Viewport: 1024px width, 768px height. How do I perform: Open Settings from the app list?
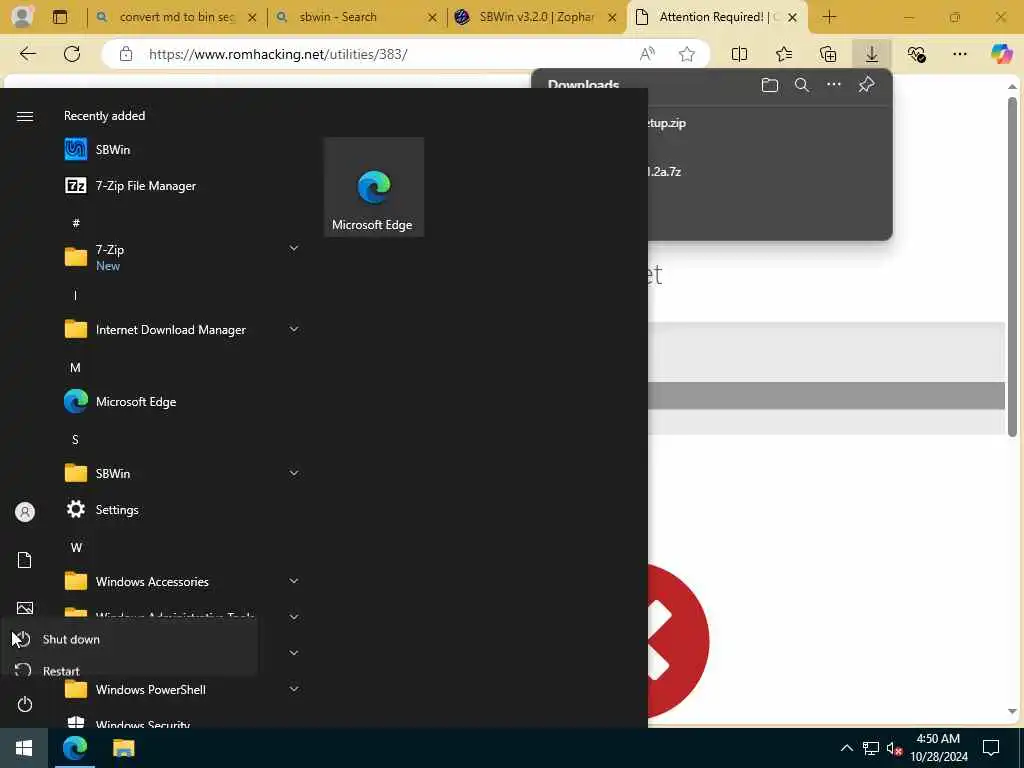tap(182, 509)
